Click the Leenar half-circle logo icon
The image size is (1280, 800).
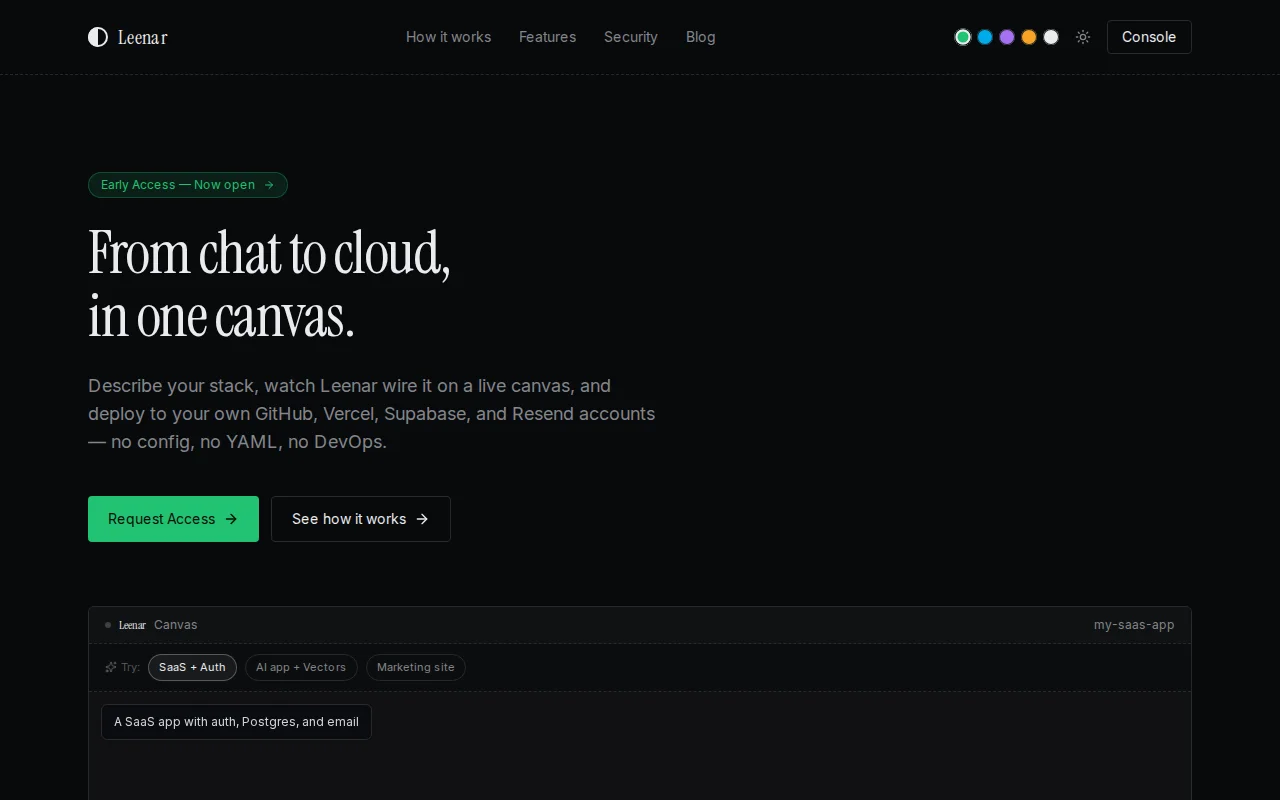(x=98, y=37)
